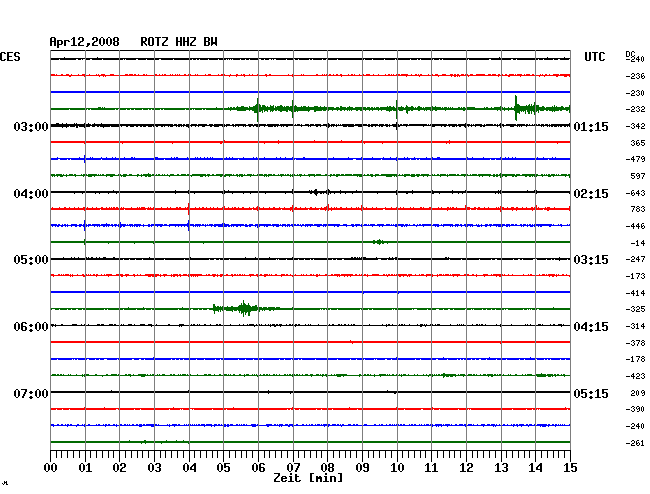Click the DC offset value -232

tap(635, 109)
